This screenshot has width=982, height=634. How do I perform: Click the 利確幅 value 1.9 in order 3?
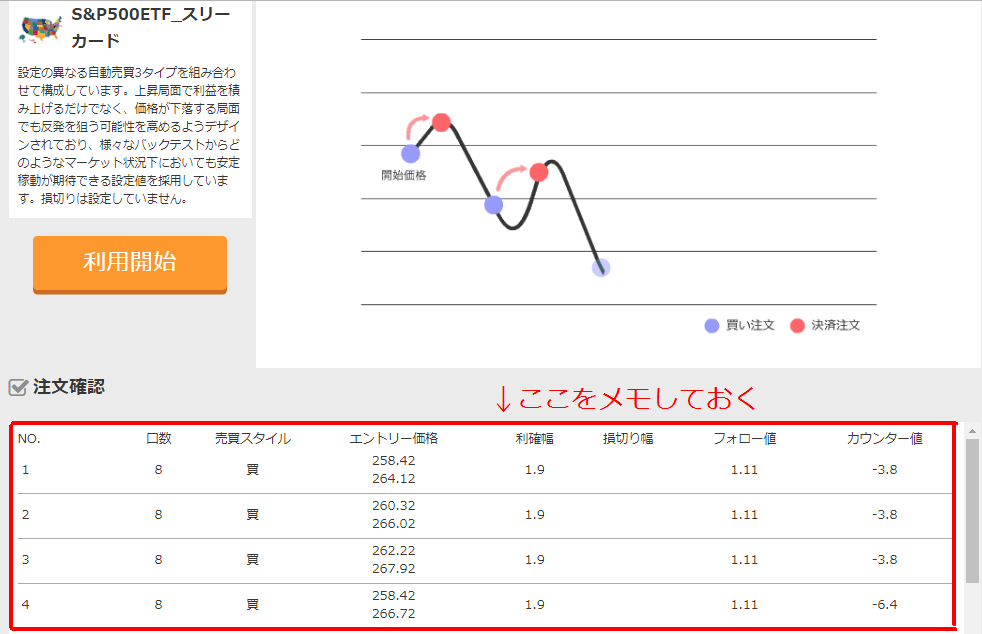(x=534, y=559)
